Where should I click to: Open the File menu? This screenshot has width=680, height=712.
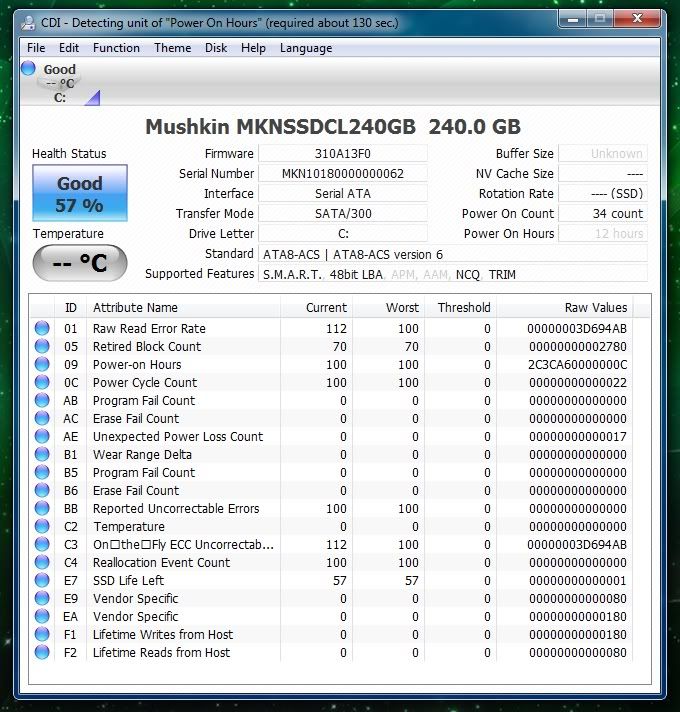(36, 48)
